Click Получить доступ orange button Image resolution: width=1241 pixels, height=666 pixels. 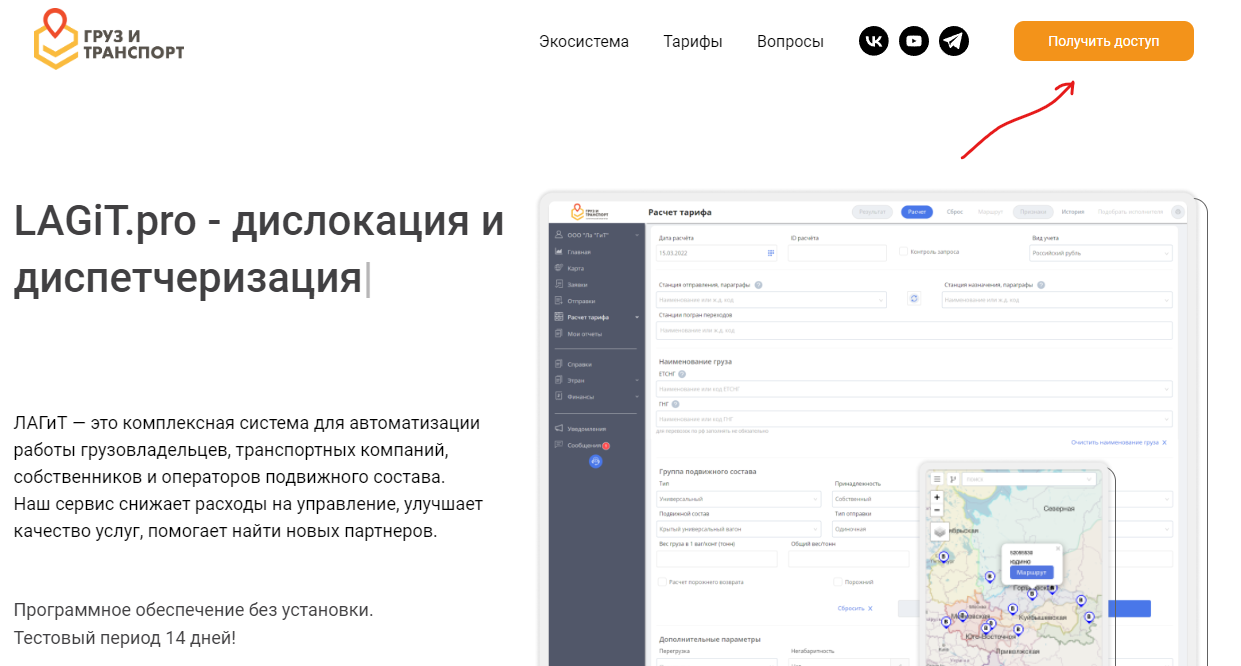[1104, 41]
